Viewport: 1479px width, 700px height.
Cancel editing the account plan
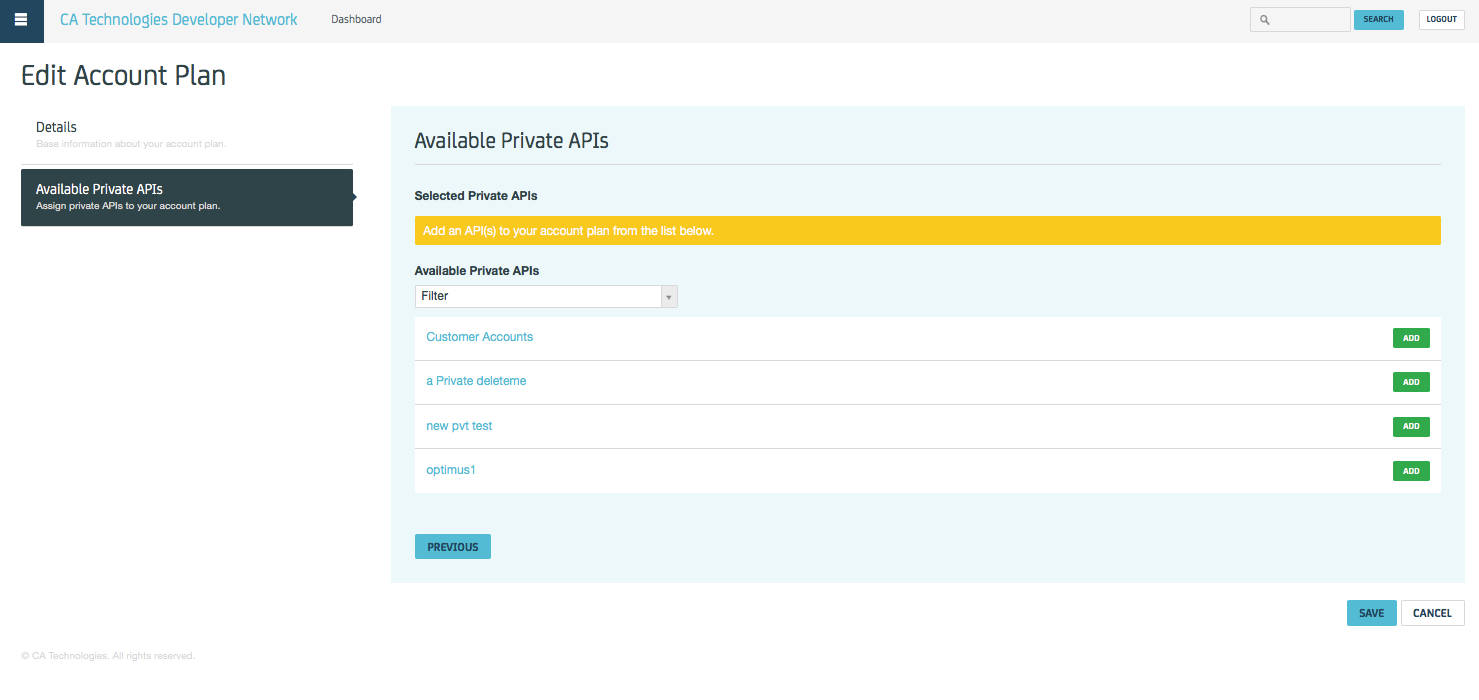(x=1432, y=613)
